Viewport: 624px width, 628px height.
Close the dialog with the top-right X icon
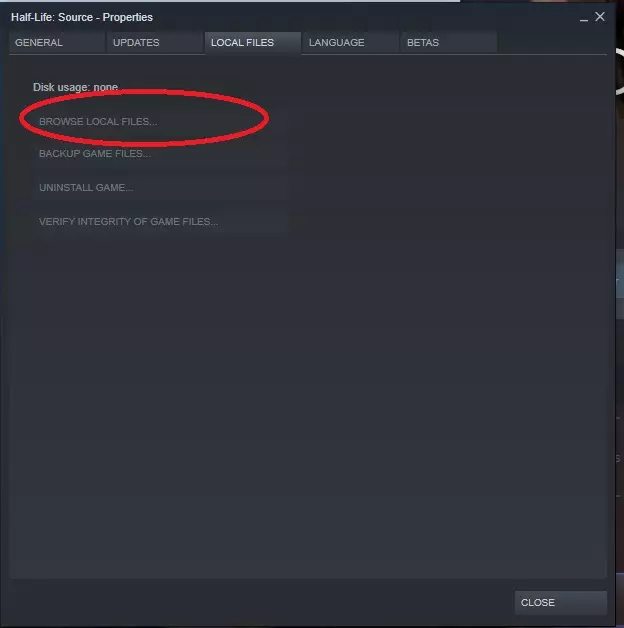pyautogui.click(x=600, y=17)
